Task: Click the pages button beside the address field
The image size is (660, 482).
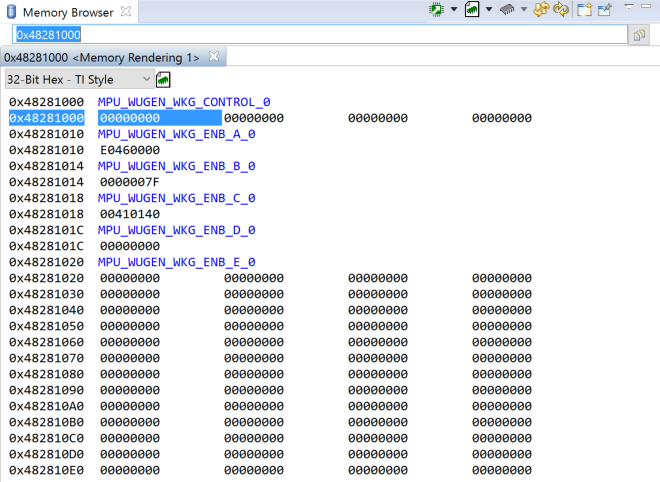Action: click(x=639, y=35)
